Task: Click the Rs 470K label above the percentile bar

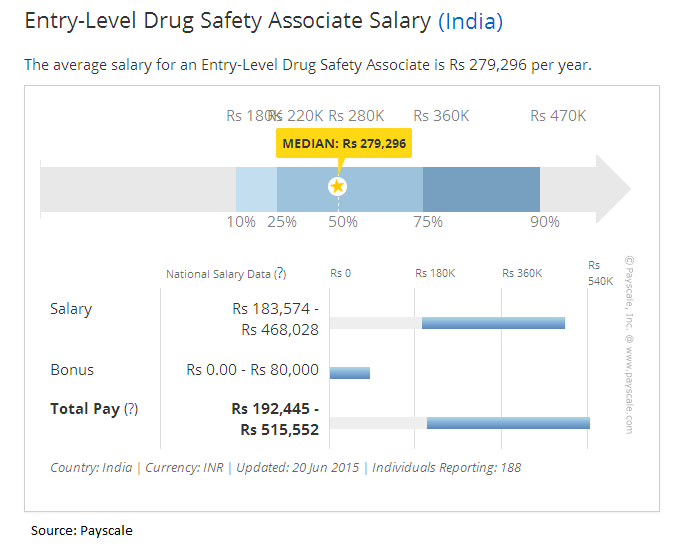Action: point(558,116)
